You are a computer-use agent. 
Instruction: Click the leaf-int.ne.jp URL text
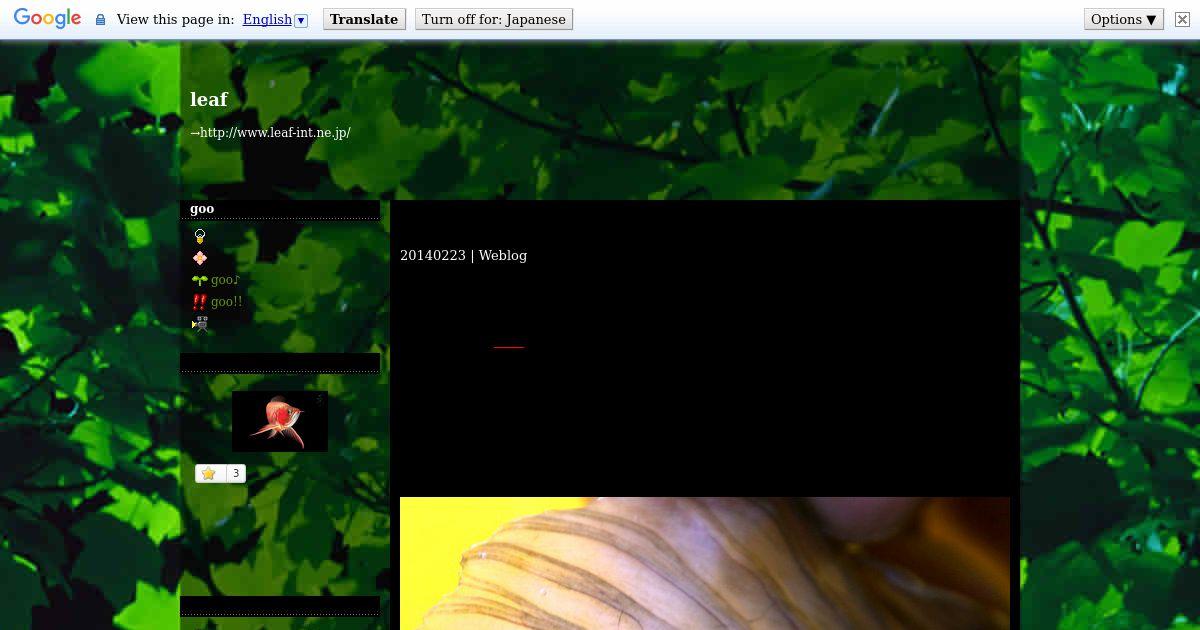[275, 132]
